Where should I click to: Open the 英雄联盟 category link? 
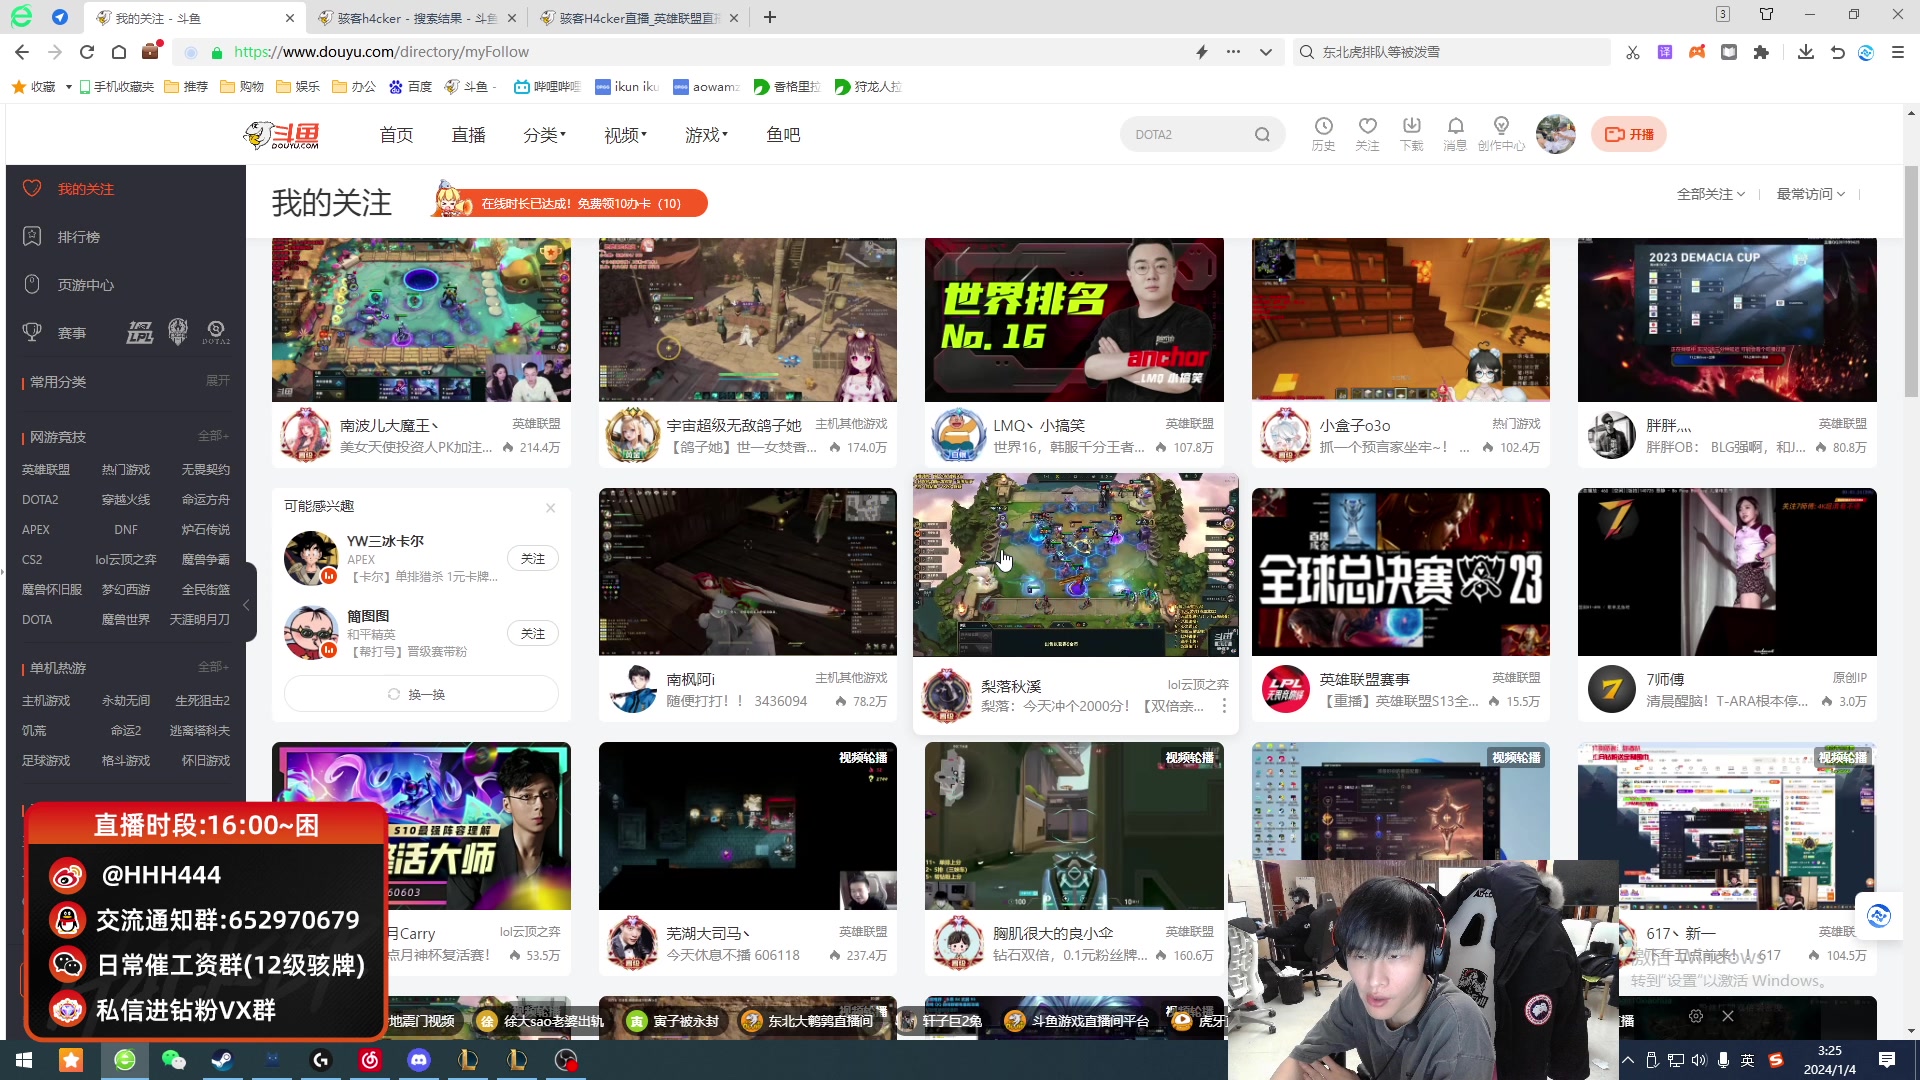coord(46,469)
